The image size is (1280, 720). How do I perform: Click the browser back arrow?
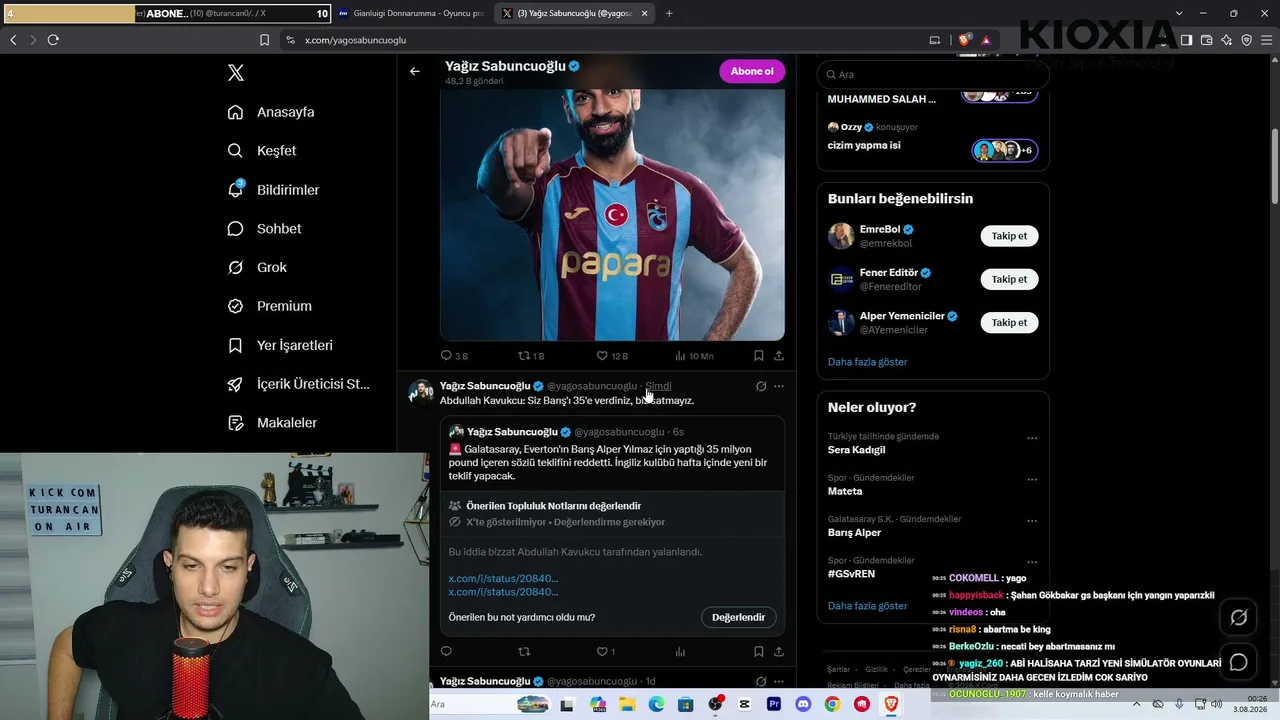[13, 40]
